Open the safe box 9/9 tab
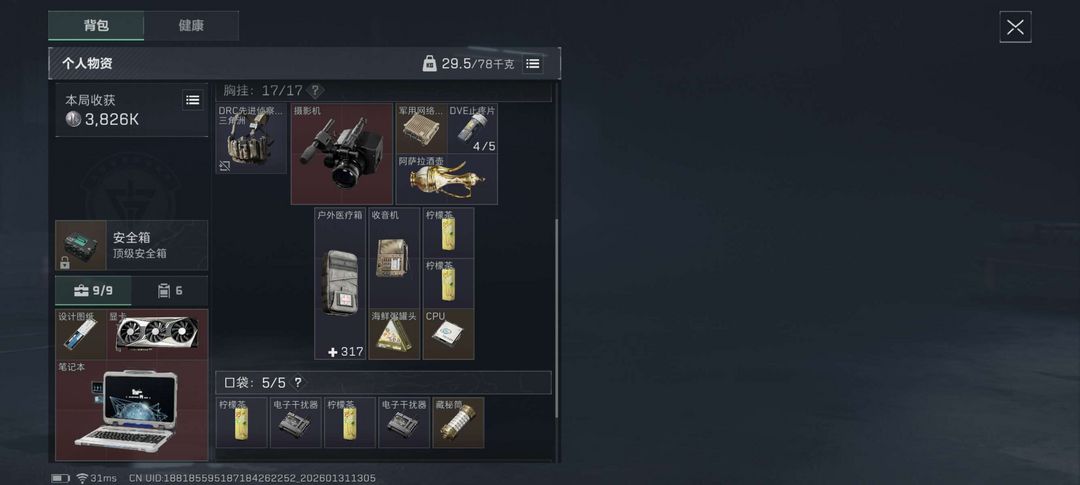The height and width of the screenshot is (485, 1080). 93,291
